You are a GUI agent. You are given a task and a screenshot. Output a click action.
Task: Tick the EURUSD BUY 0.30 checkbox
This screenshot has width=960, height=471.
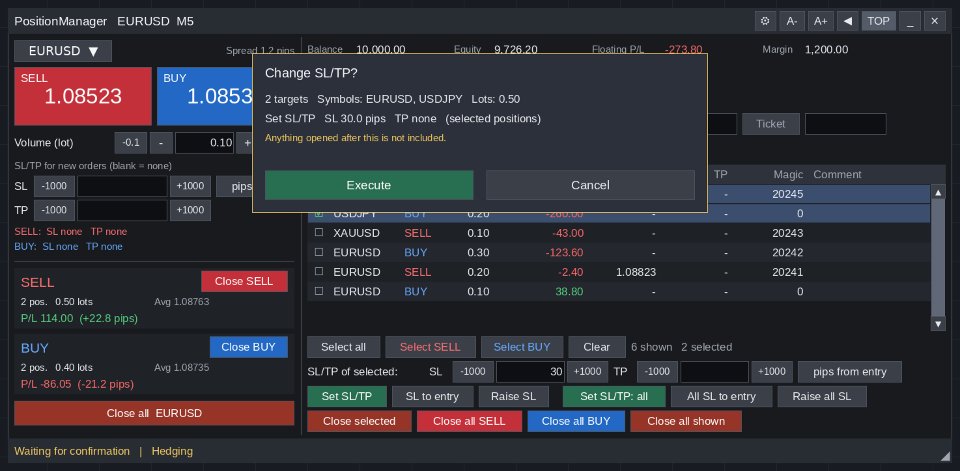(319, 252)
